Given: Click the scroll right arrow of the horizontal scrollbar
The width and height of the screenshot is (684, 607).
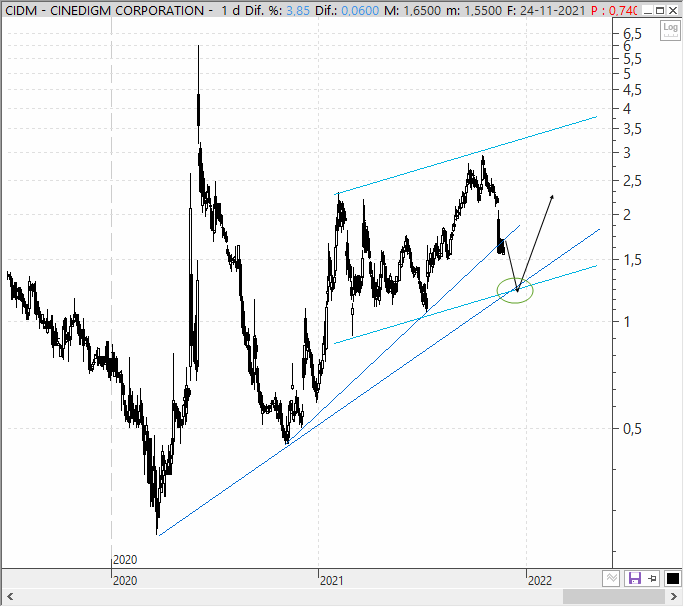Looking at the screenshot, I should (674, 597).
